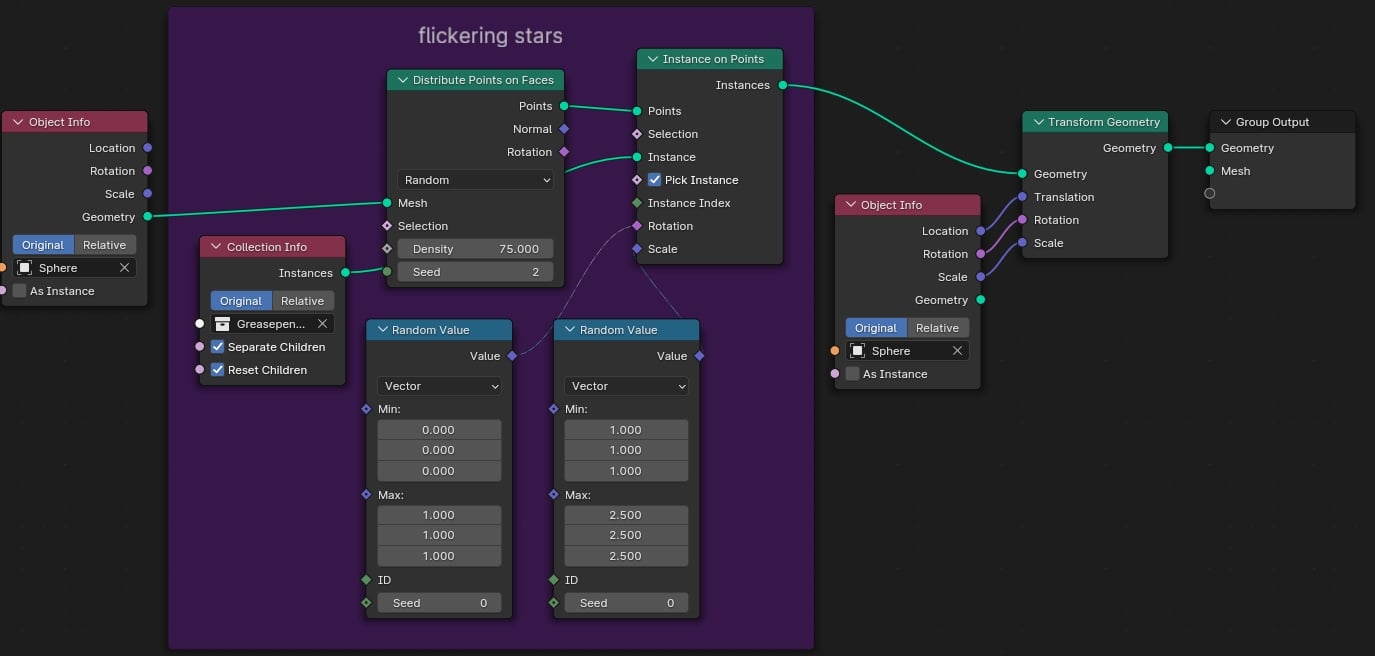Toggle the Reset Children checkbox

click(x=218, y=370)
